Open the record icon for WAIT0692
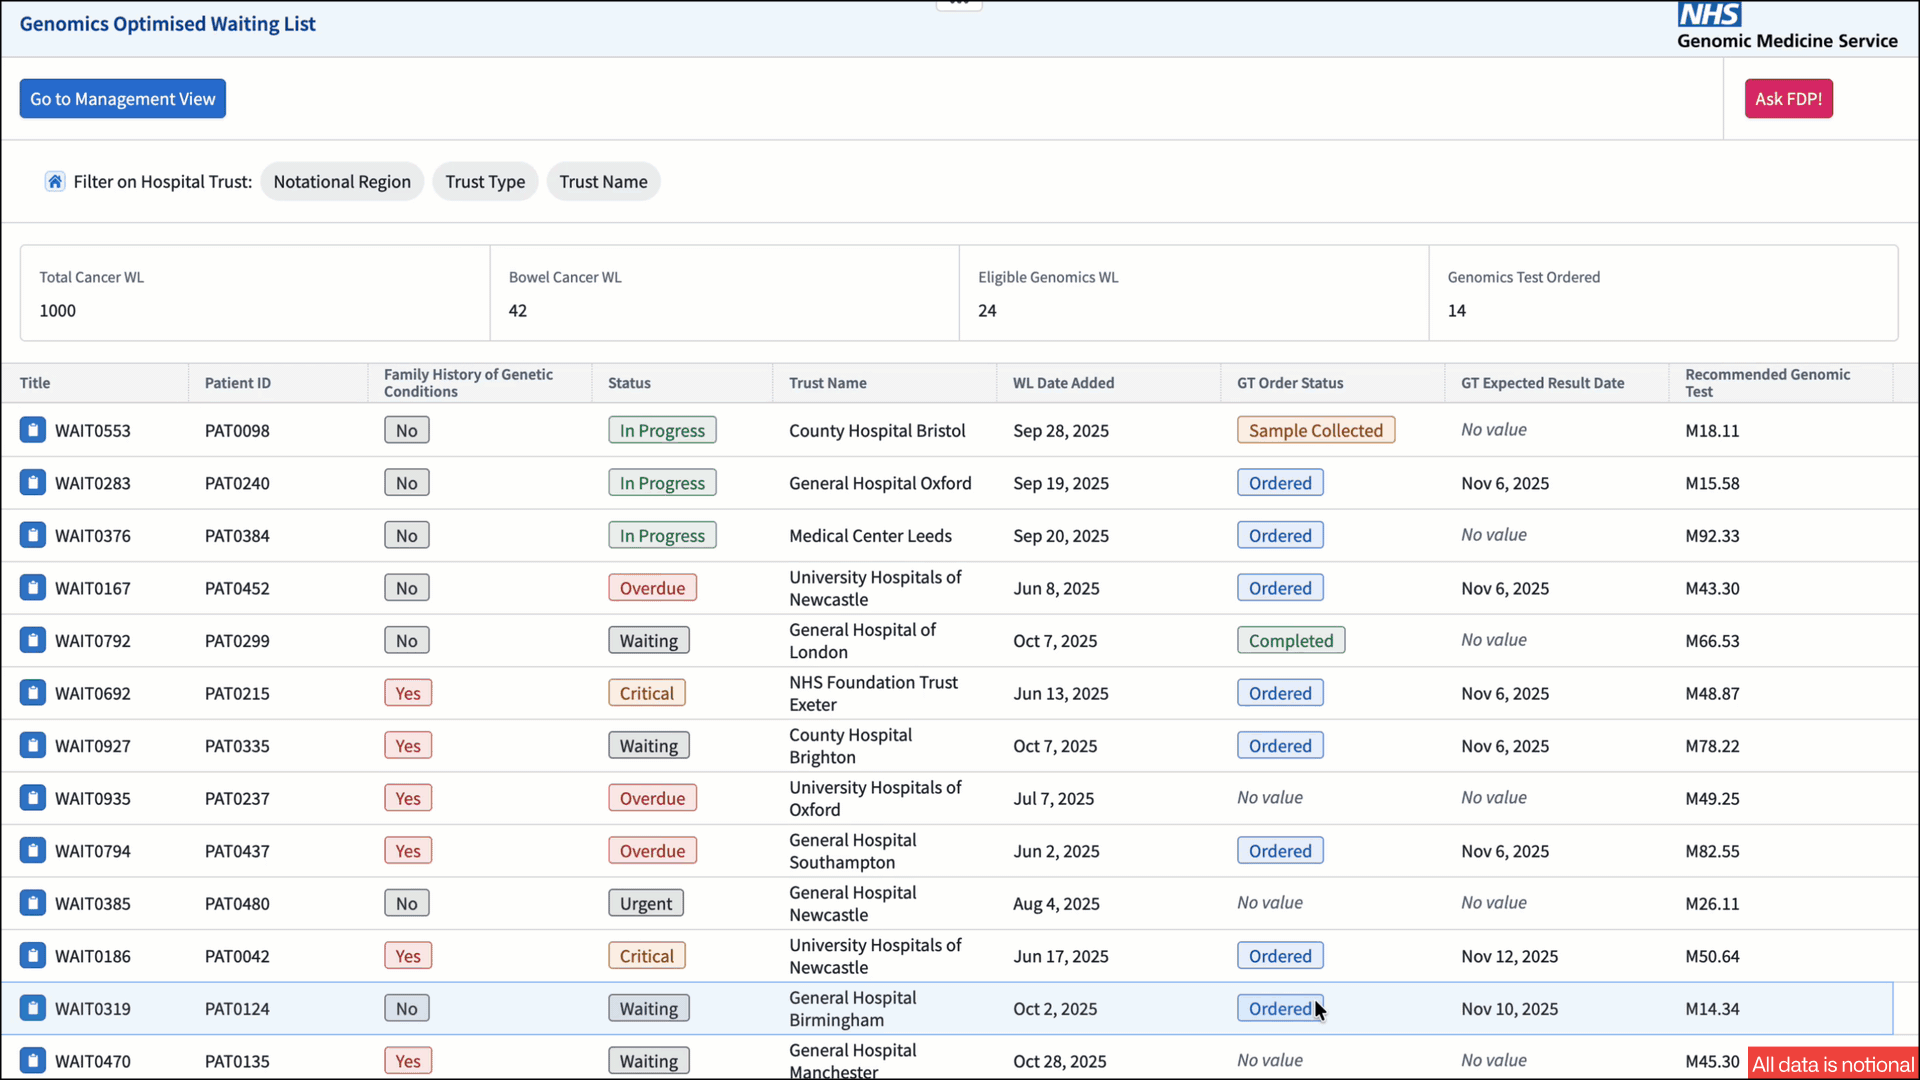 (33, 693)
